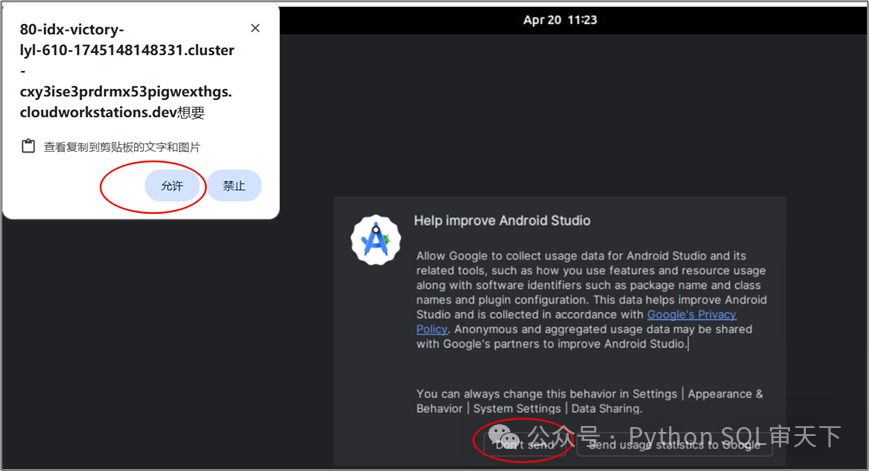869x471 pixels.
Task: Click the Apr 20 11:23 clock
Action: tap(560, 20)
